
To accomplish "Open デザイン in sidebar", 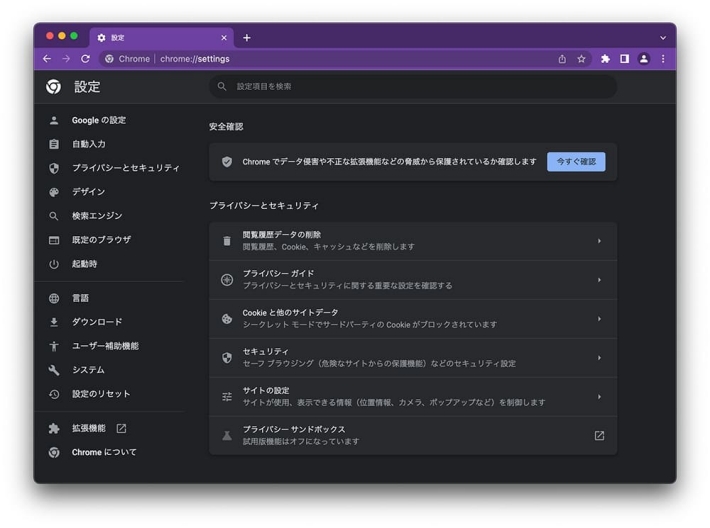I will pyautogui.click(x=88, y=192).
